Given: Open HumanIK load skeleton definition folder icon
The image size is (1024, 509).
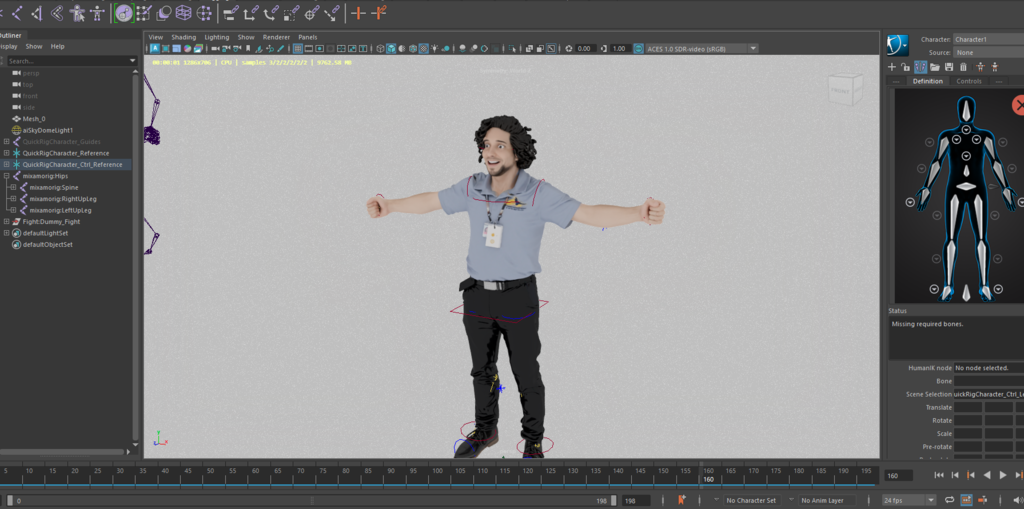Looking at the screenshot, I should (x=935, y=67).
